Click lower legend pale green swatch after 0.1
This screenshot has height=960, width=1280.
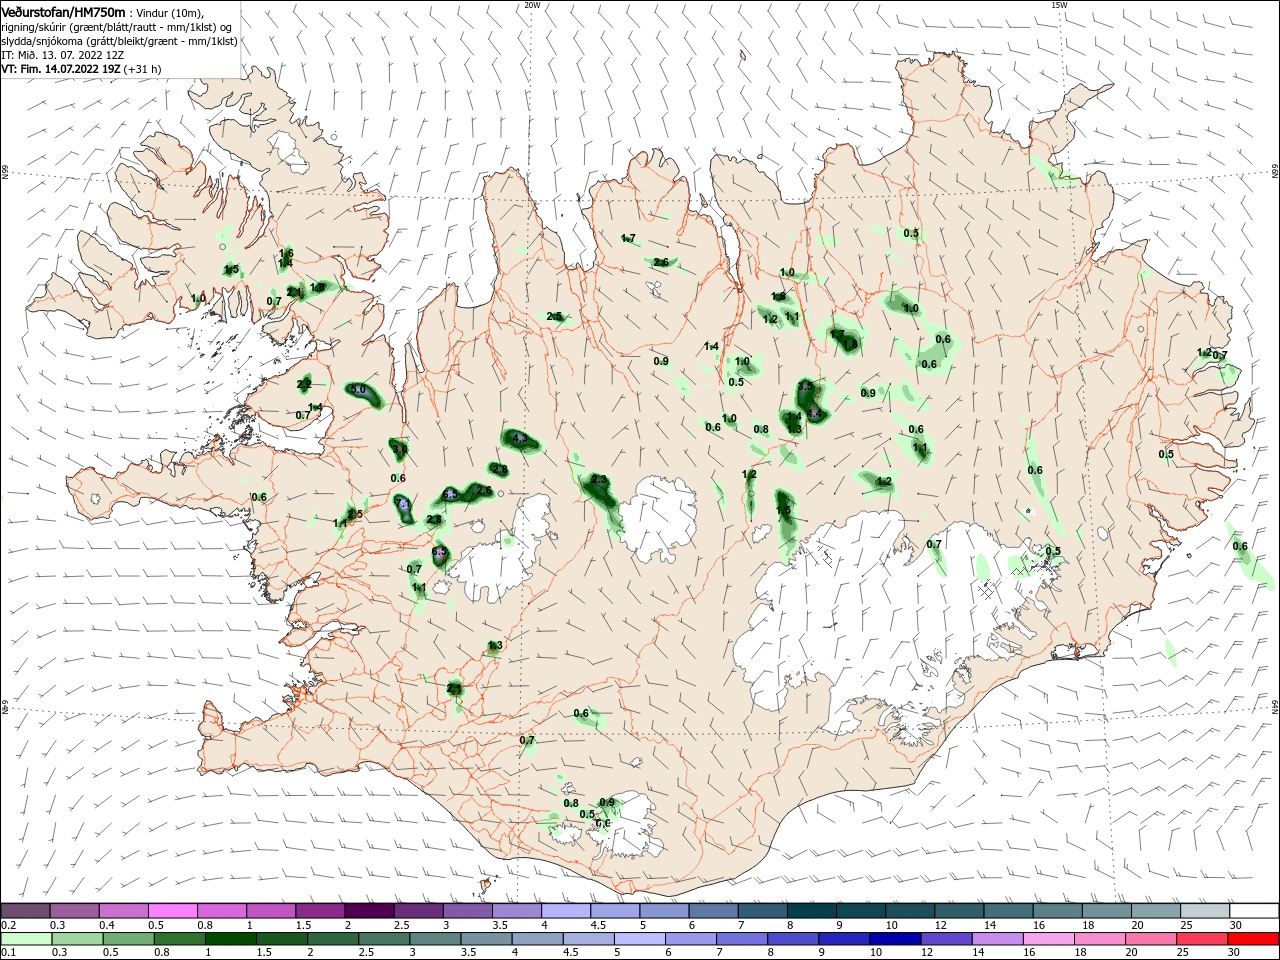point(25,939)
